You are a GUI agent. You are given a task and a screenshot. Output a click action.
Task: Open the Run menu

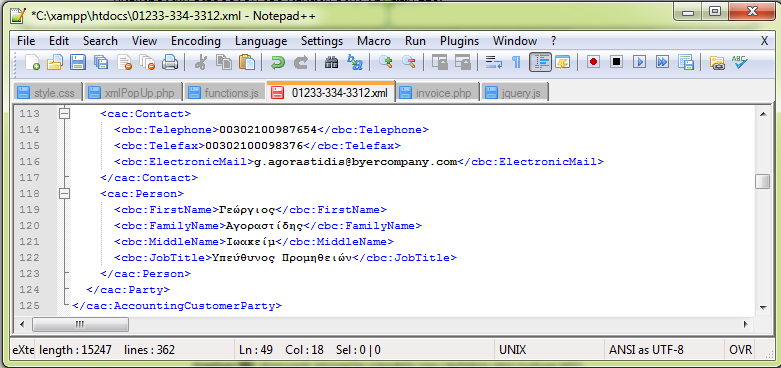[x=415, y=41]
